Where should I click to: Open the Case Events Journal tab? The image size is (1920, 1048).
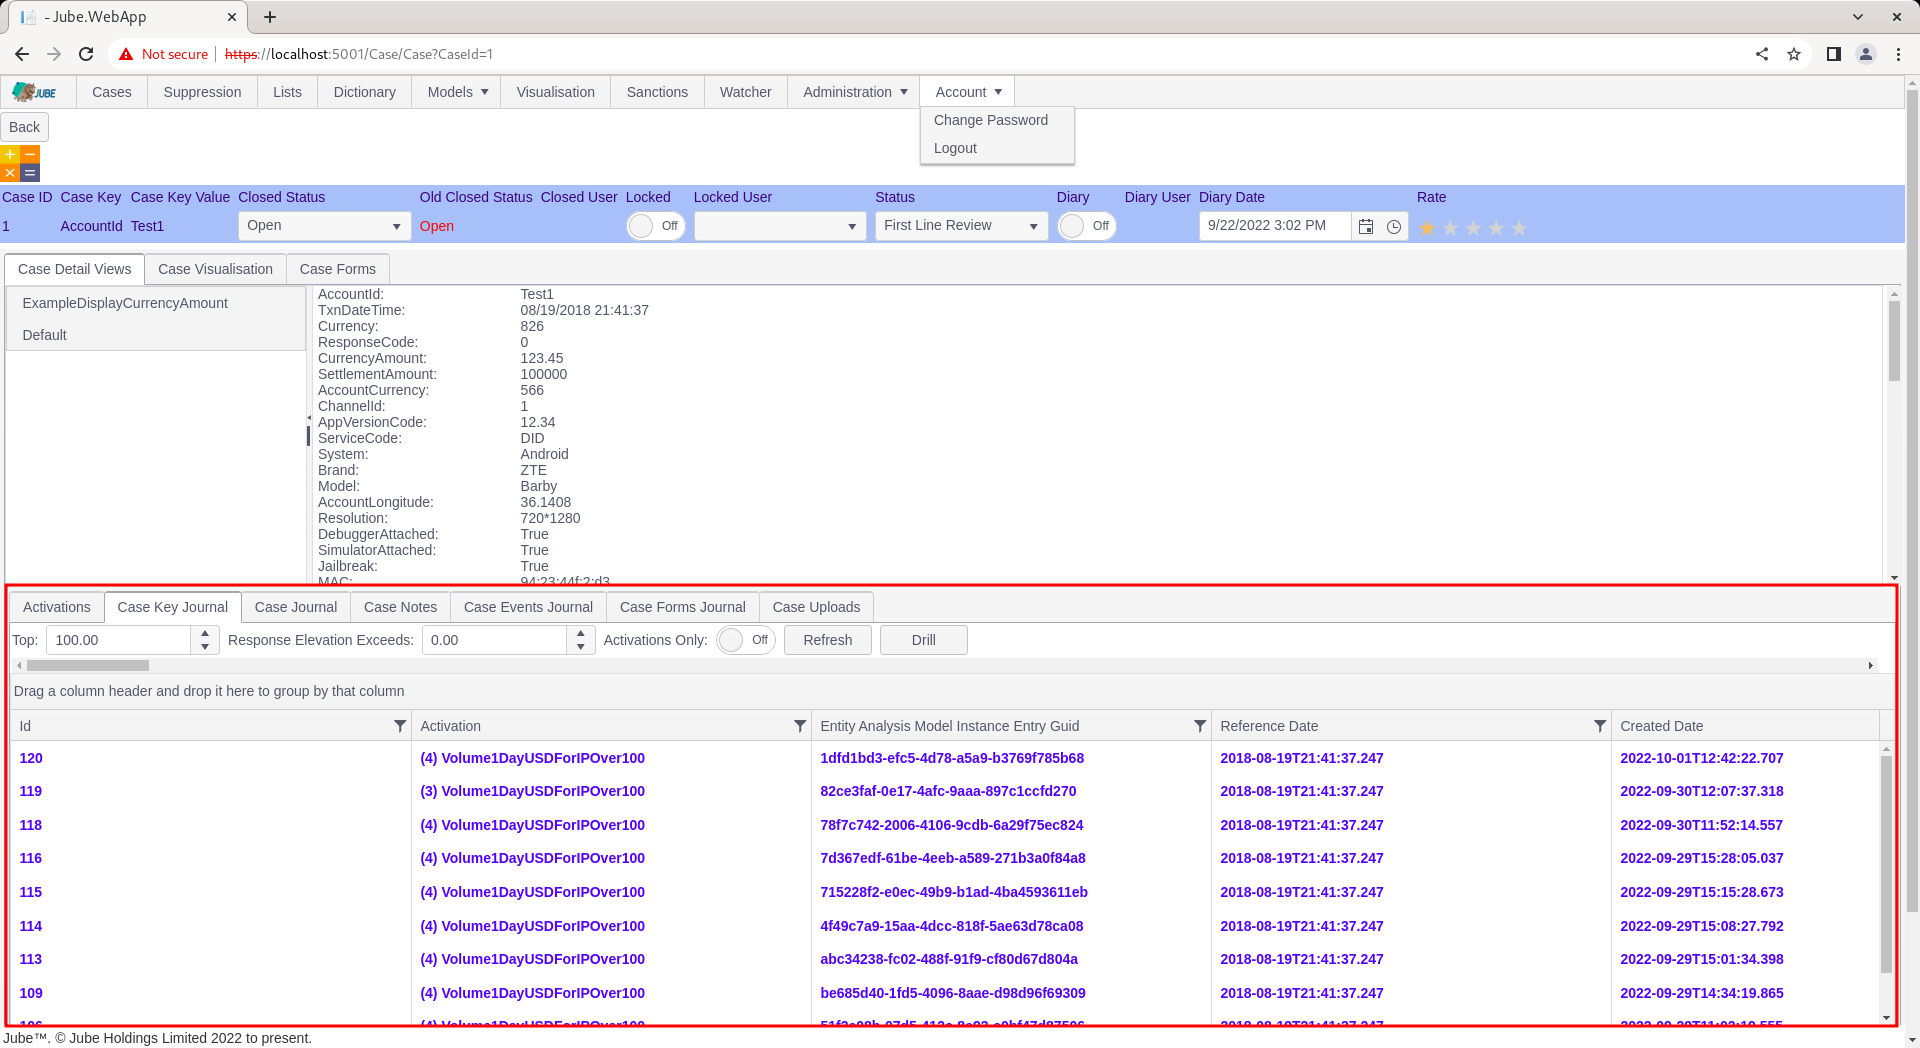528,607
